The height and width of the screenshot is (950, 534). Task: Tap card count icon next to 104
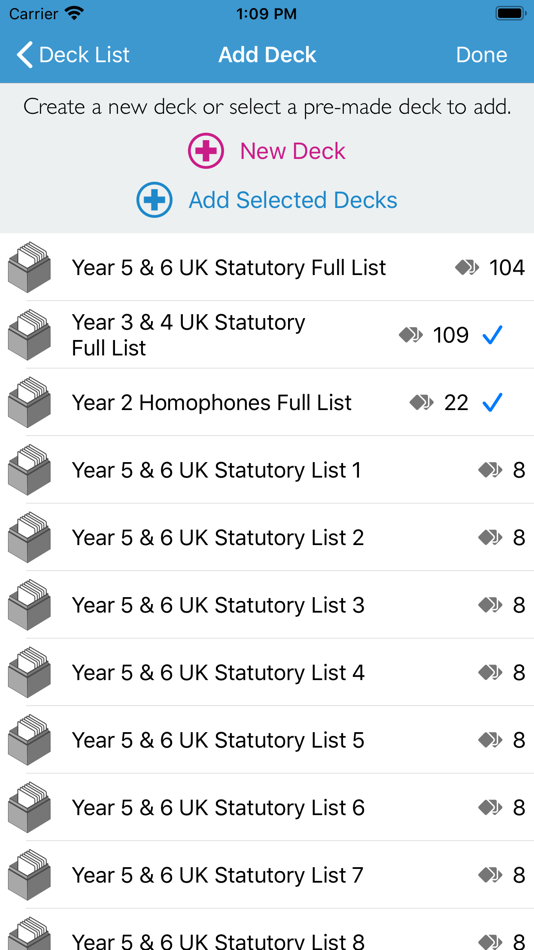(x=467, y=267)
